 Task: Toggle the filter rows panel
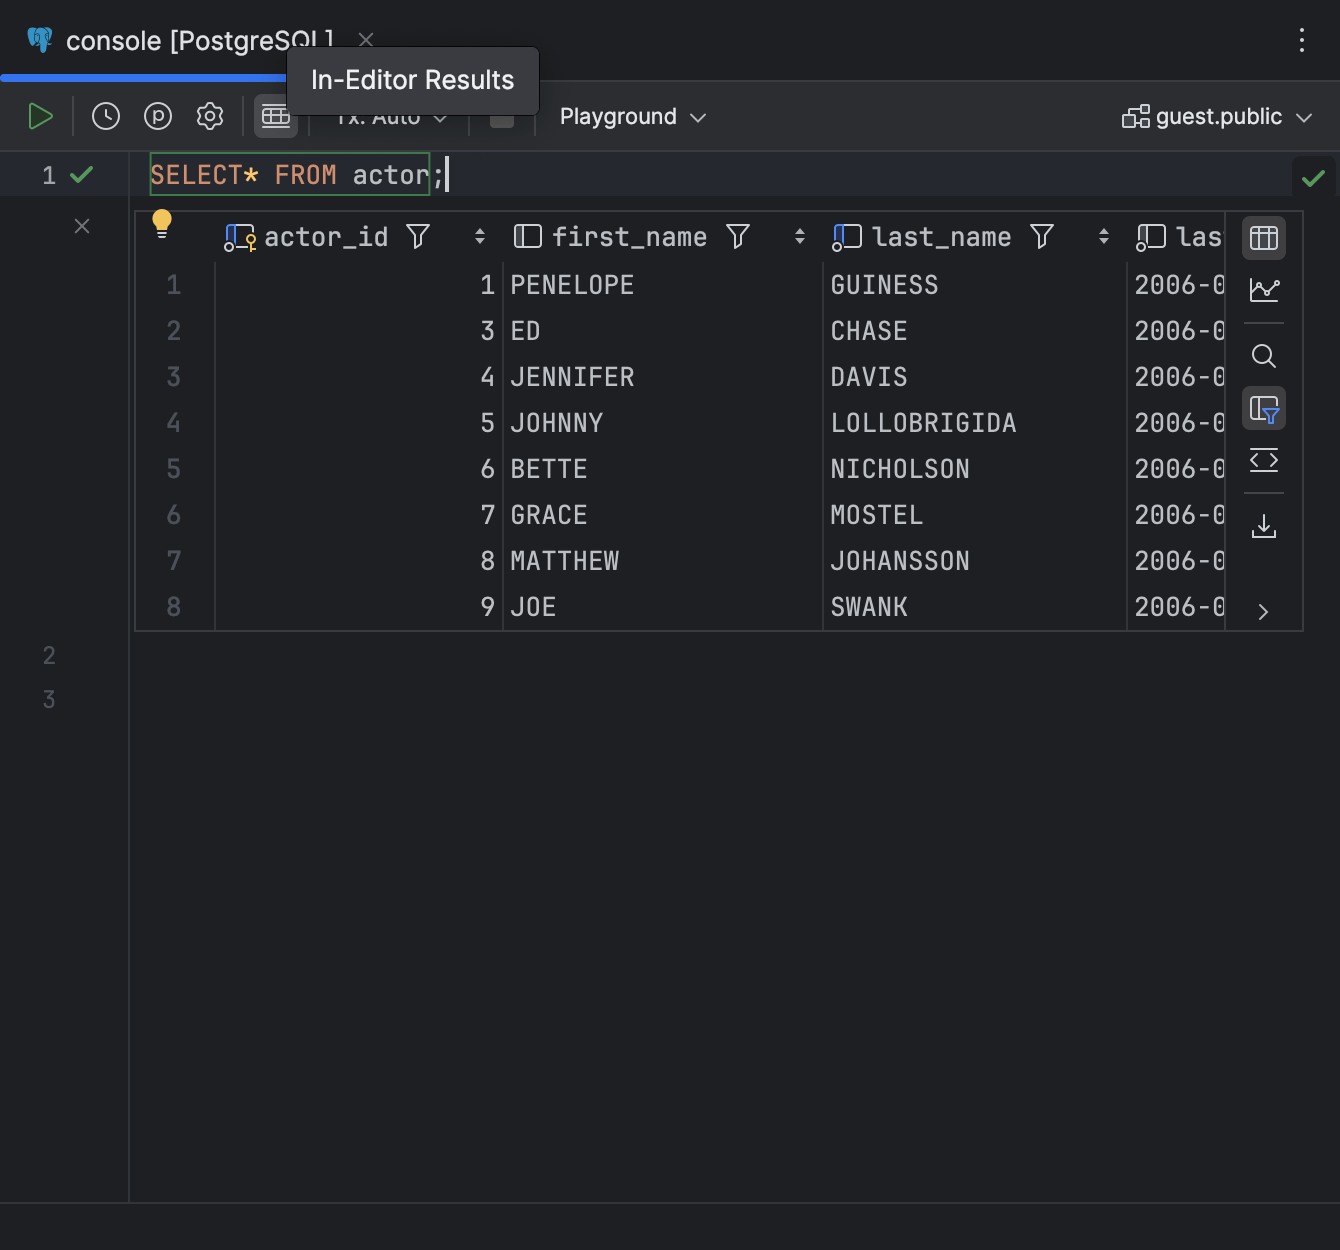1264,408
